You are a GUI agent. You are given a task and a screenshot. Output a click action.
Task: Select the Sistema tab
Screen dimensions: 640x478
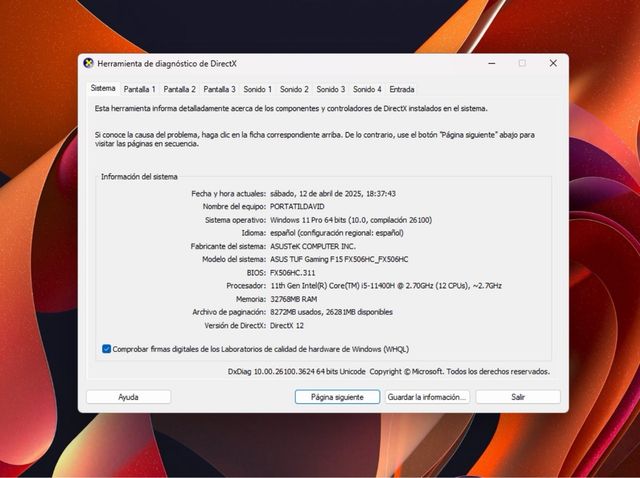click(x=103, y=88)
